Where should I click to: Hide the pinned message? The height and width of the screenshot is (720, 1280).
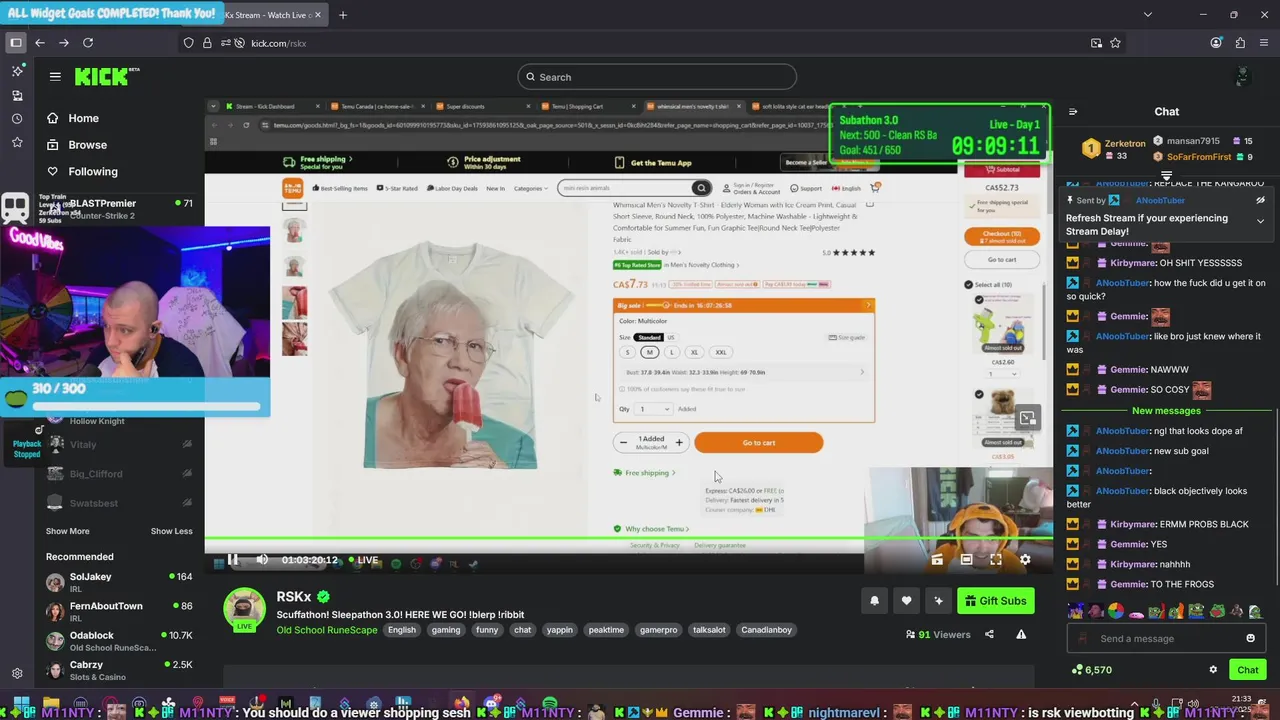[1260, 200]
